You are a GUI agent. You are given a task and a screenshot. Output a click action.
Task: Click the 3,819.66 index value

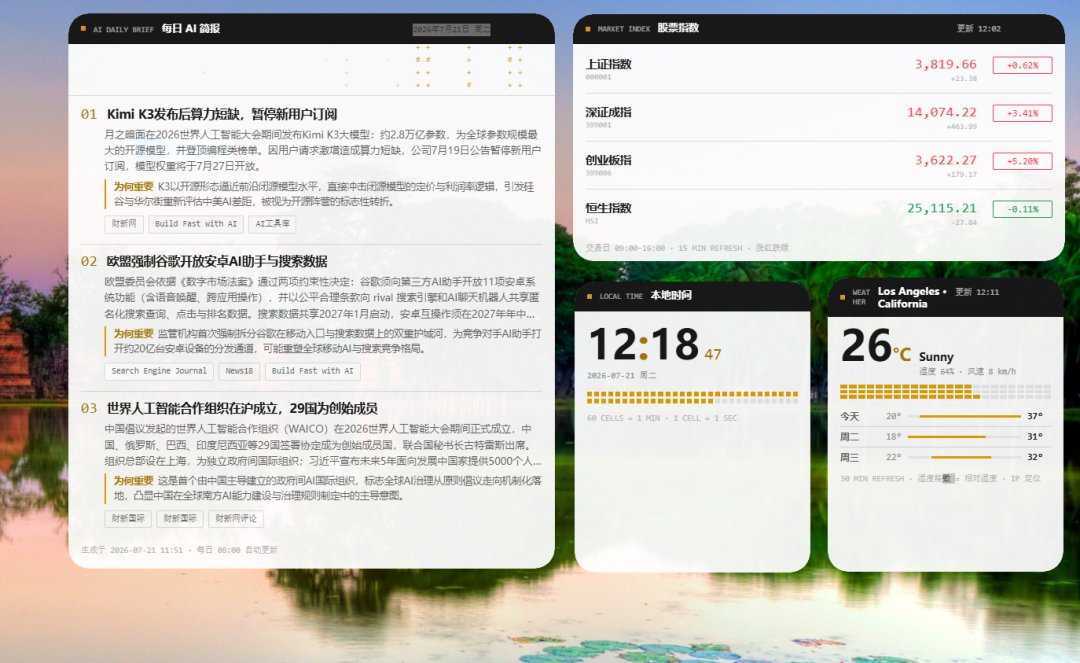pyautogui.click(x=945, y=64)
